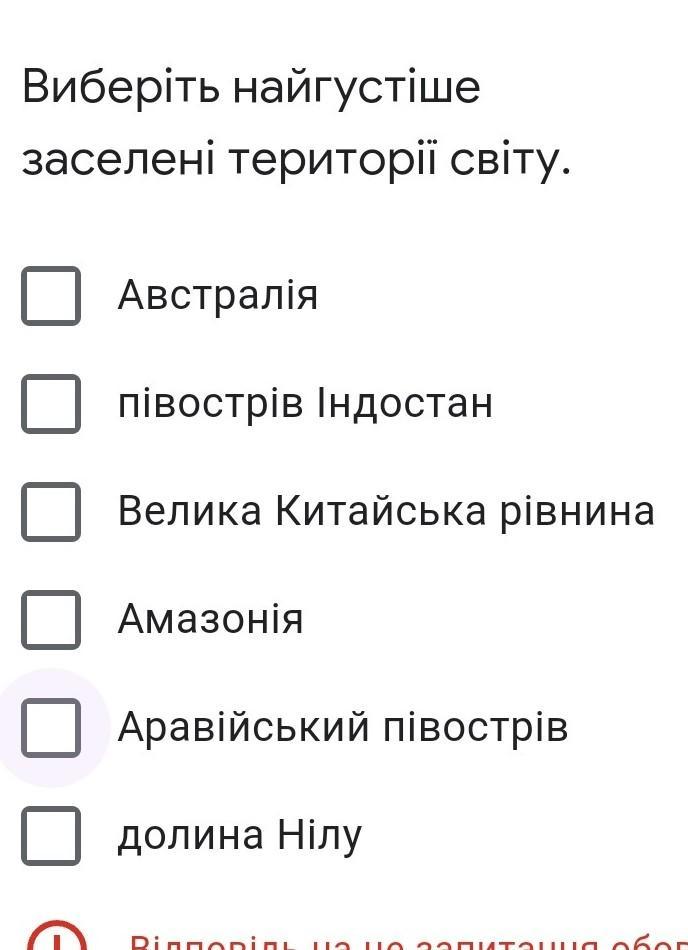Click the Аравійський півострів label text
This screenshot has height=950, width=688.
[342, 727]
